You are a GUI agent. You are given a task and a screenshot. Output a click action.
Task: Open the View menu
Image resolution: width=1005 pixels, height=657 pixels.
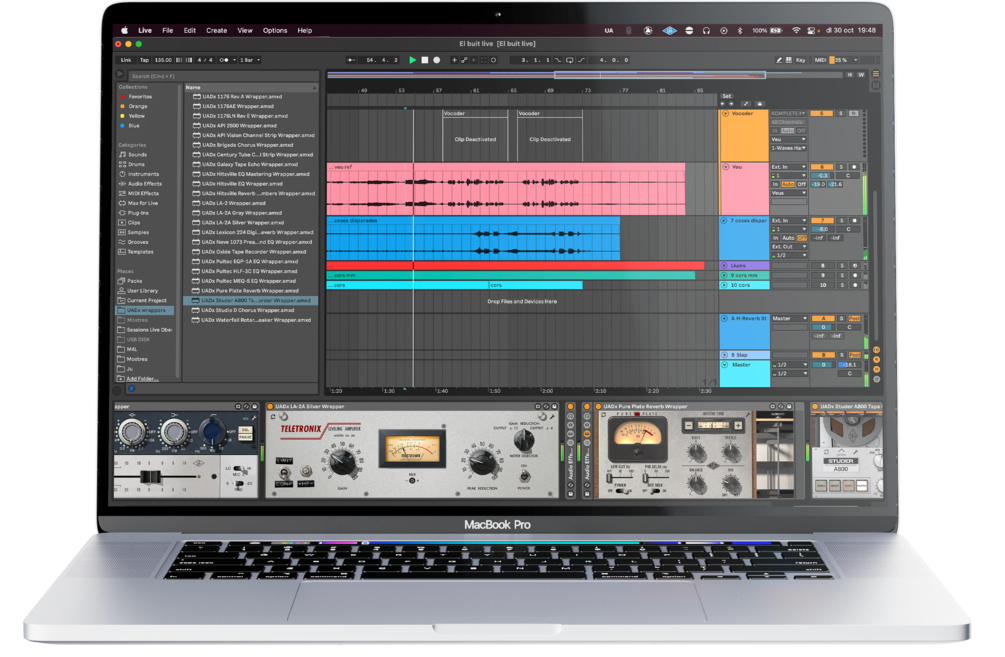pyautogui.click(x=245, y=30)
